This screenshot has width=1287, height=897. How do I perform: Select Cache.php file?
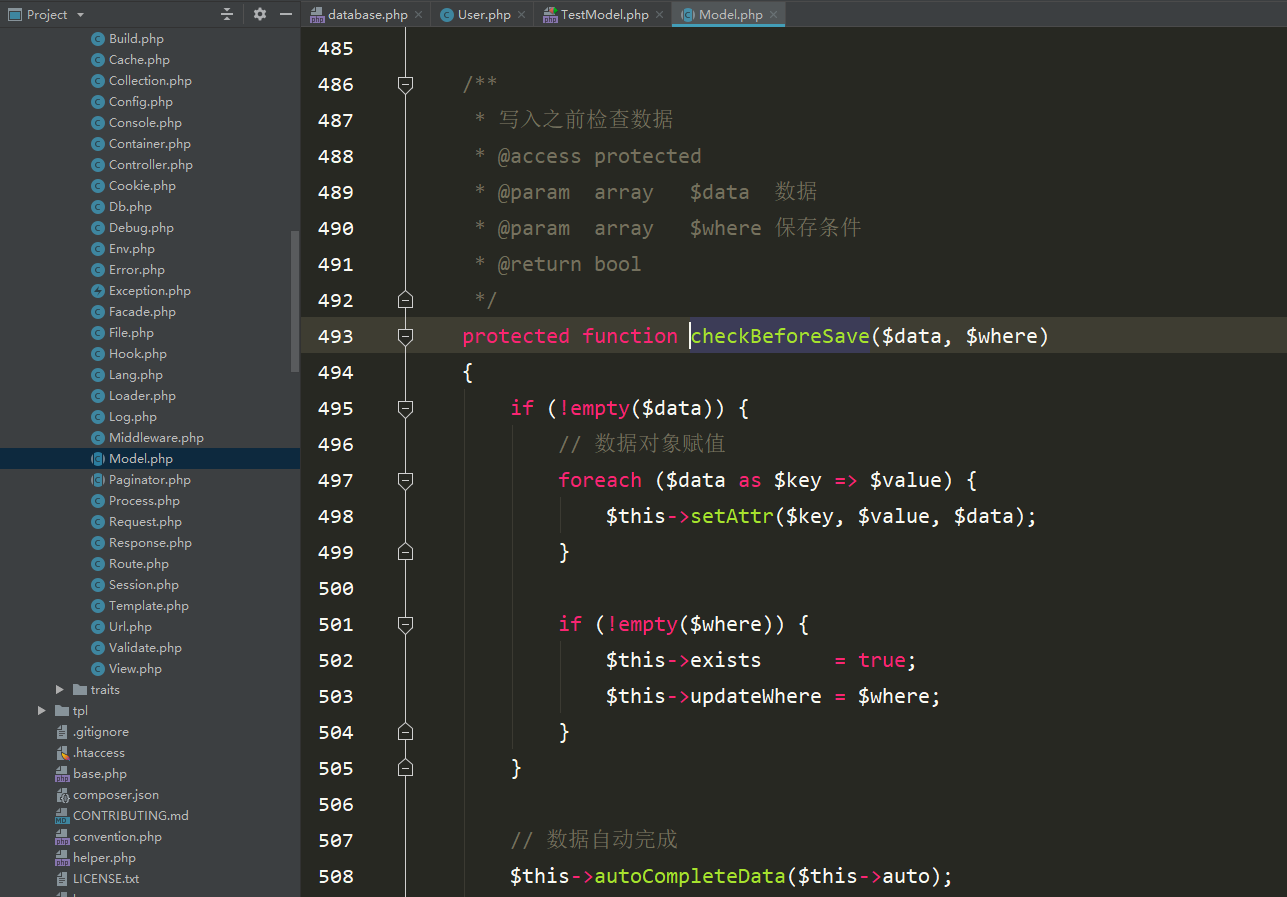[139, 60]
